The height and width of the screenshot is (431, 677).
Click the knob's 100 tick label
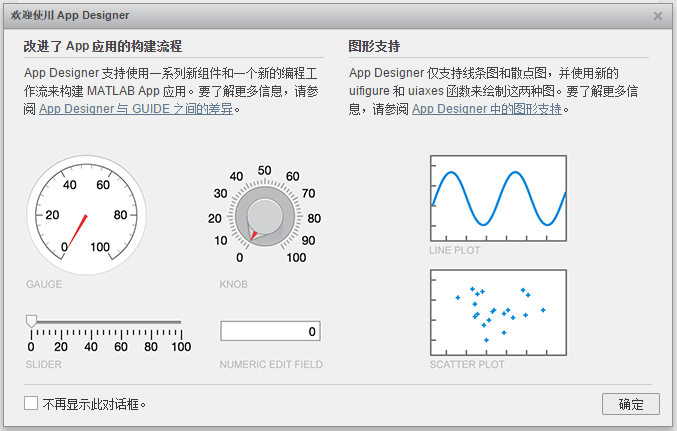click(x=296, y=258)
